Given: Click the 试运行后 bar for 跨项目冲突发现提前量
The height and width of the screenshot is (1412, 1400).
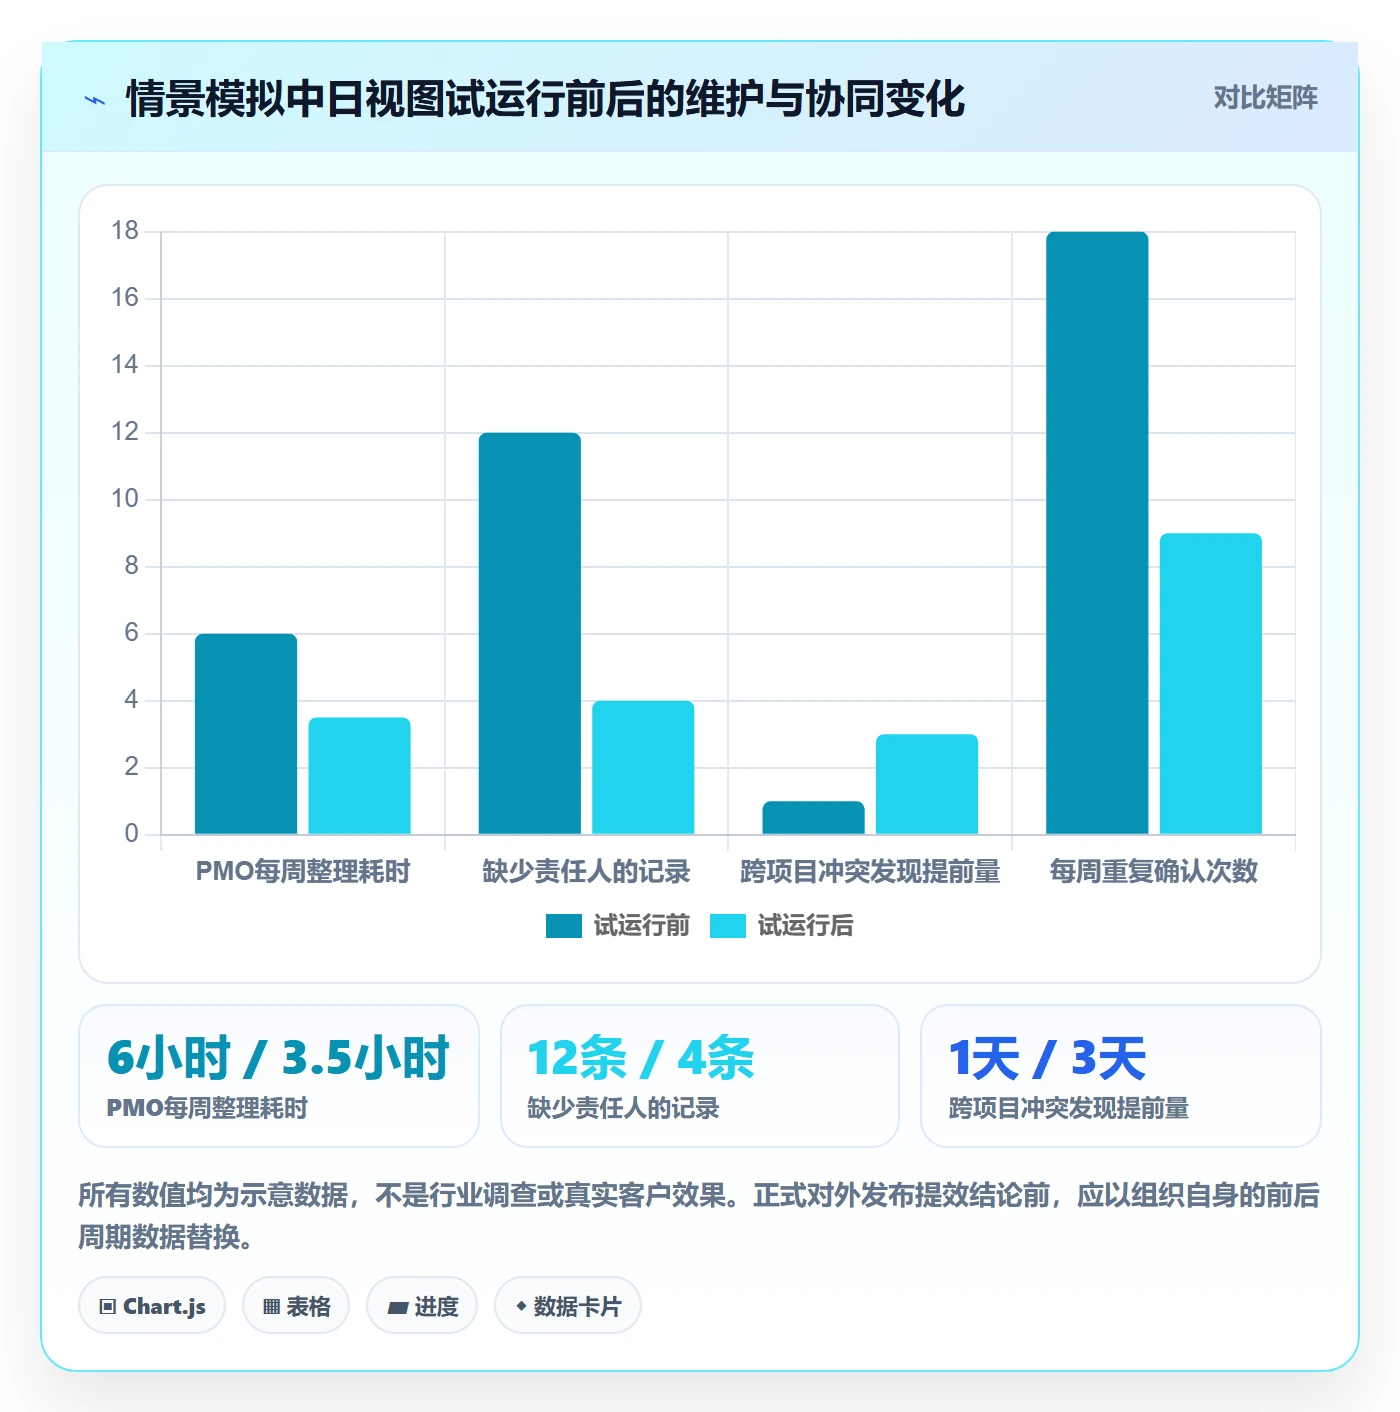Looking at the screenshot, I should tap(927, 784).
